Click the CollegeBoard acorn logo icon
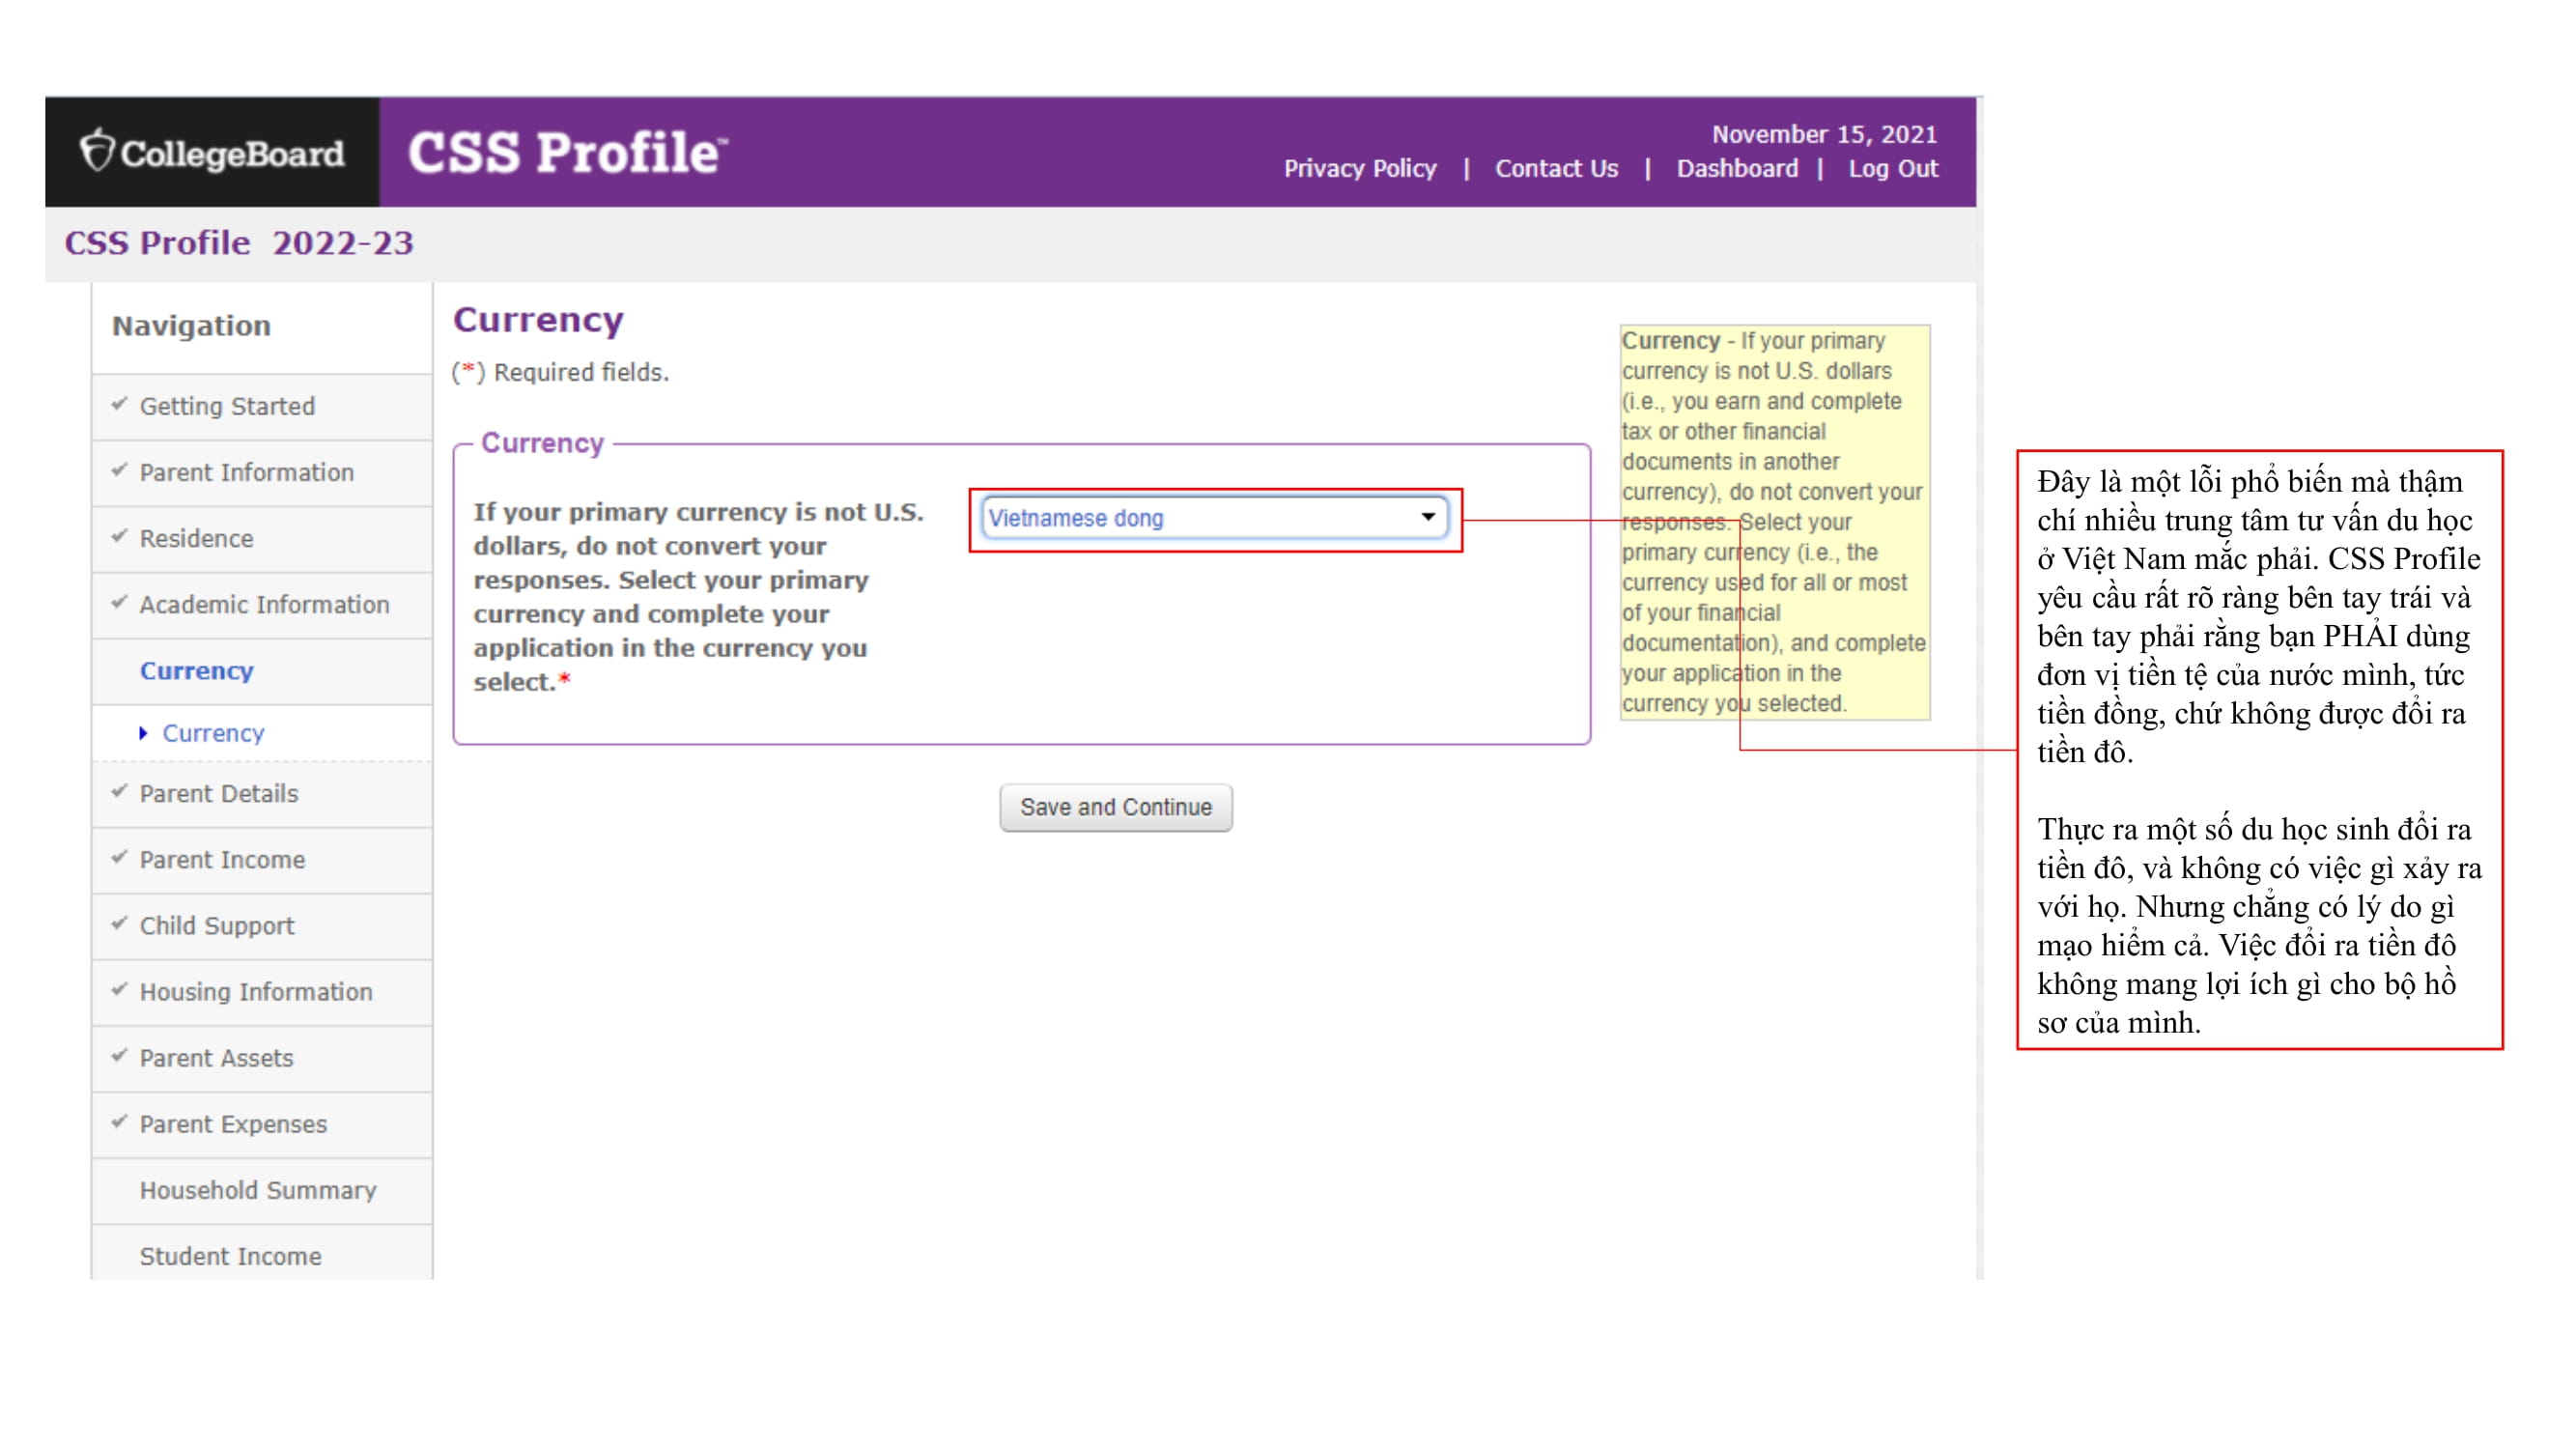 [97, 151]
